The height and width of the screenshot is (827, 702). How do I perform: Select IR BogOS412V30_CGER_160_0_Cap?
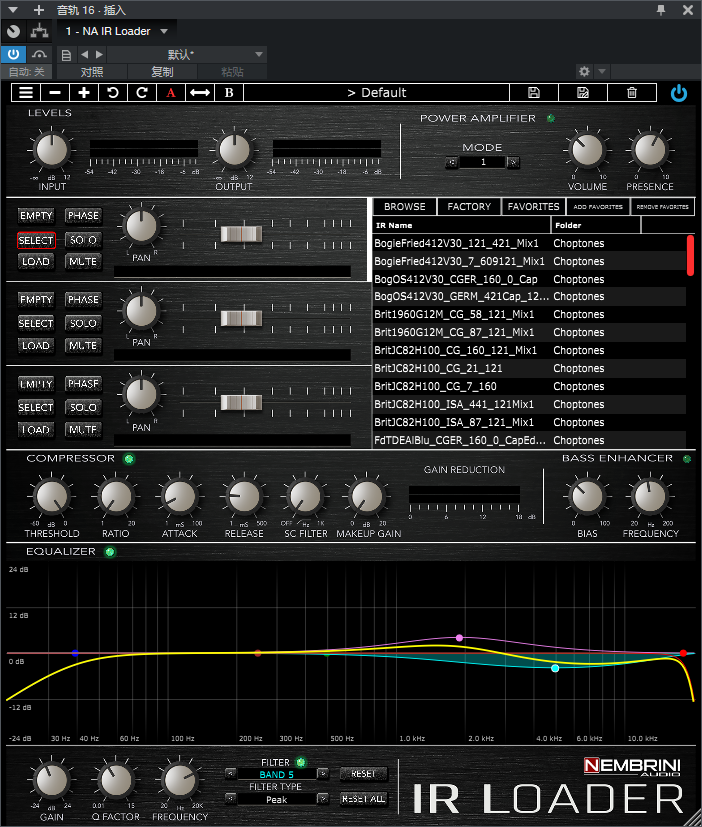click(x=529, y=279)
